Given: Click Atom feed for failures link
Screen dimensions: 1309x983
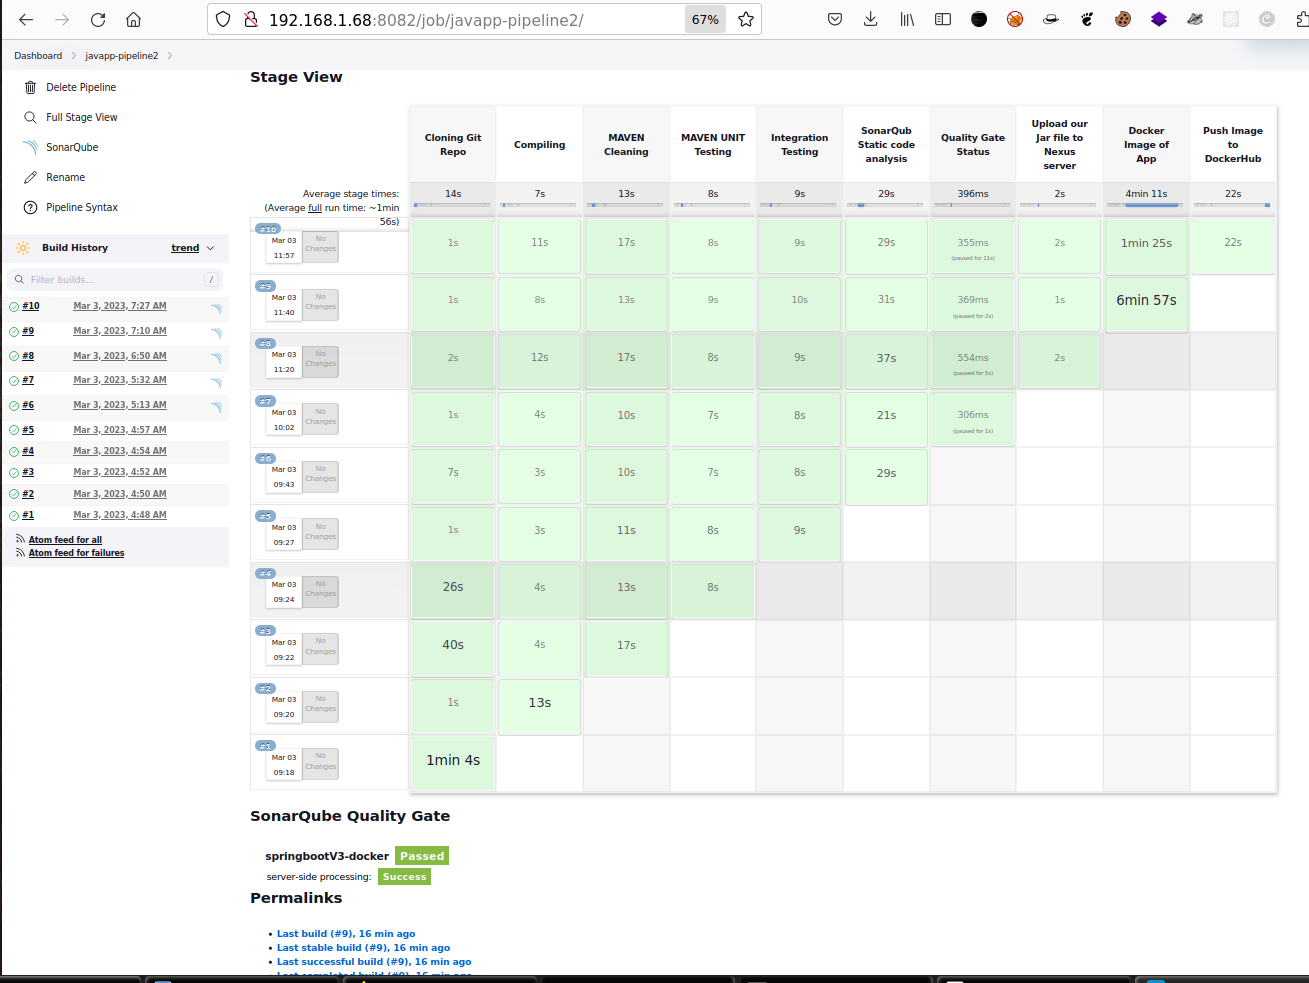Looking at the screenshot, I should 76,553.
